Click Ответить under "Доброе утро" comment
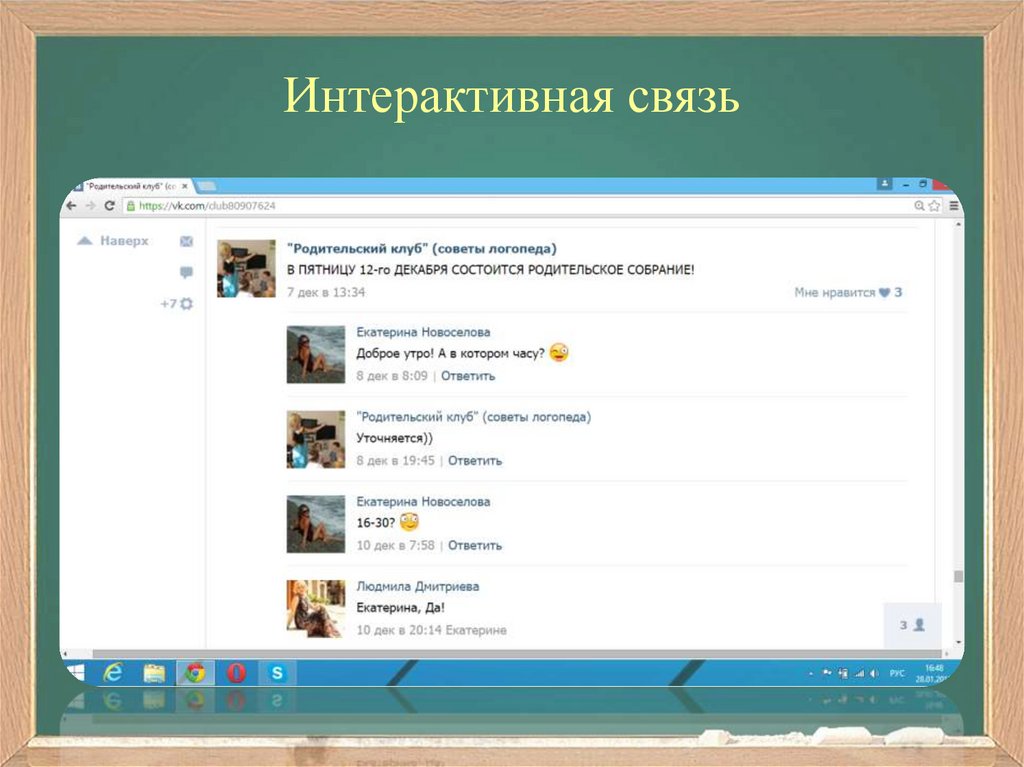The height and width of the screenshot is (767, 1024). 468,376
